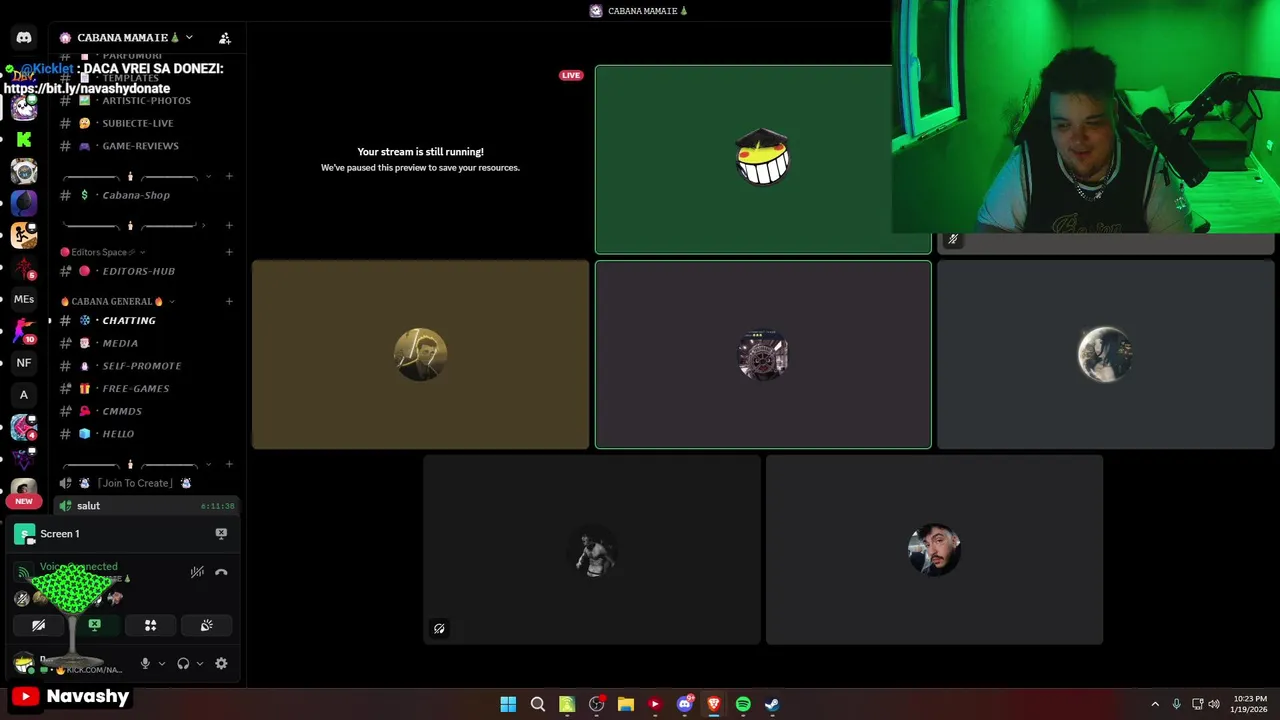
Task: Select the MEs server in sidebar
Action: [24, 299]
